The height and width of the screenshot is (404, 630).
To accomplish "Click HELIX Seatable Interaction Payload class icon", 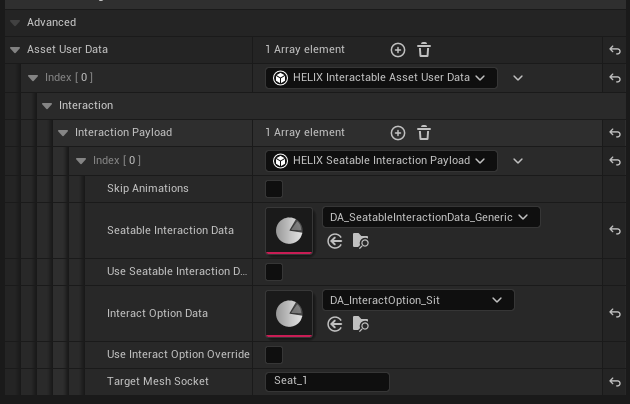I will point(280,161).
